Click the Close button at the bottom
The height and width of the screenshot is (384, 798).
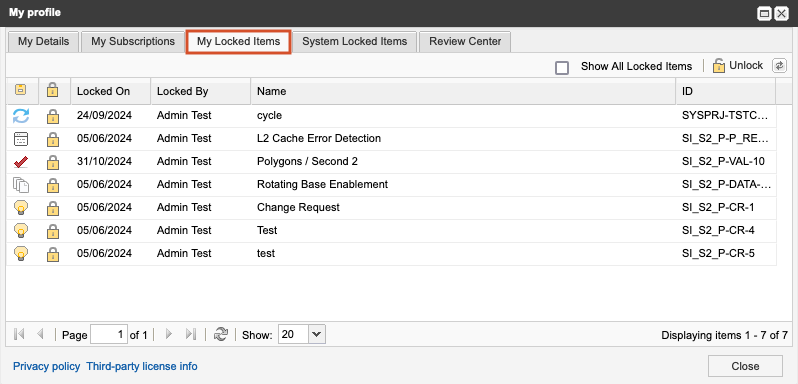tap(745, 366)
